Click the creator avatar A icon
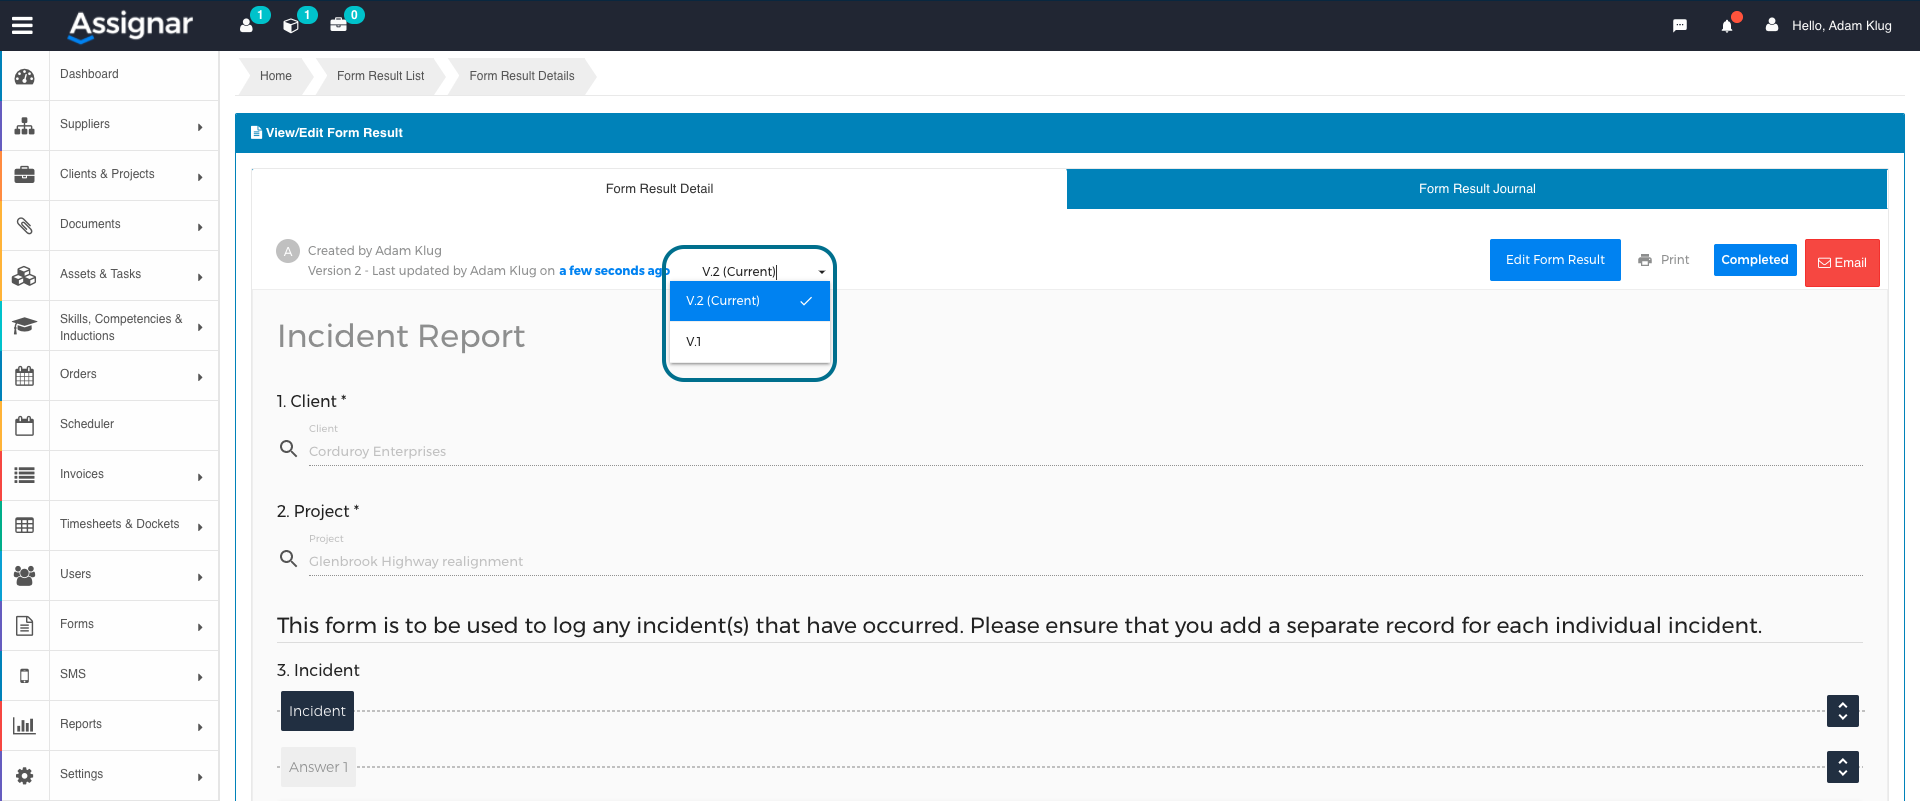 click(x=288, y=251)
